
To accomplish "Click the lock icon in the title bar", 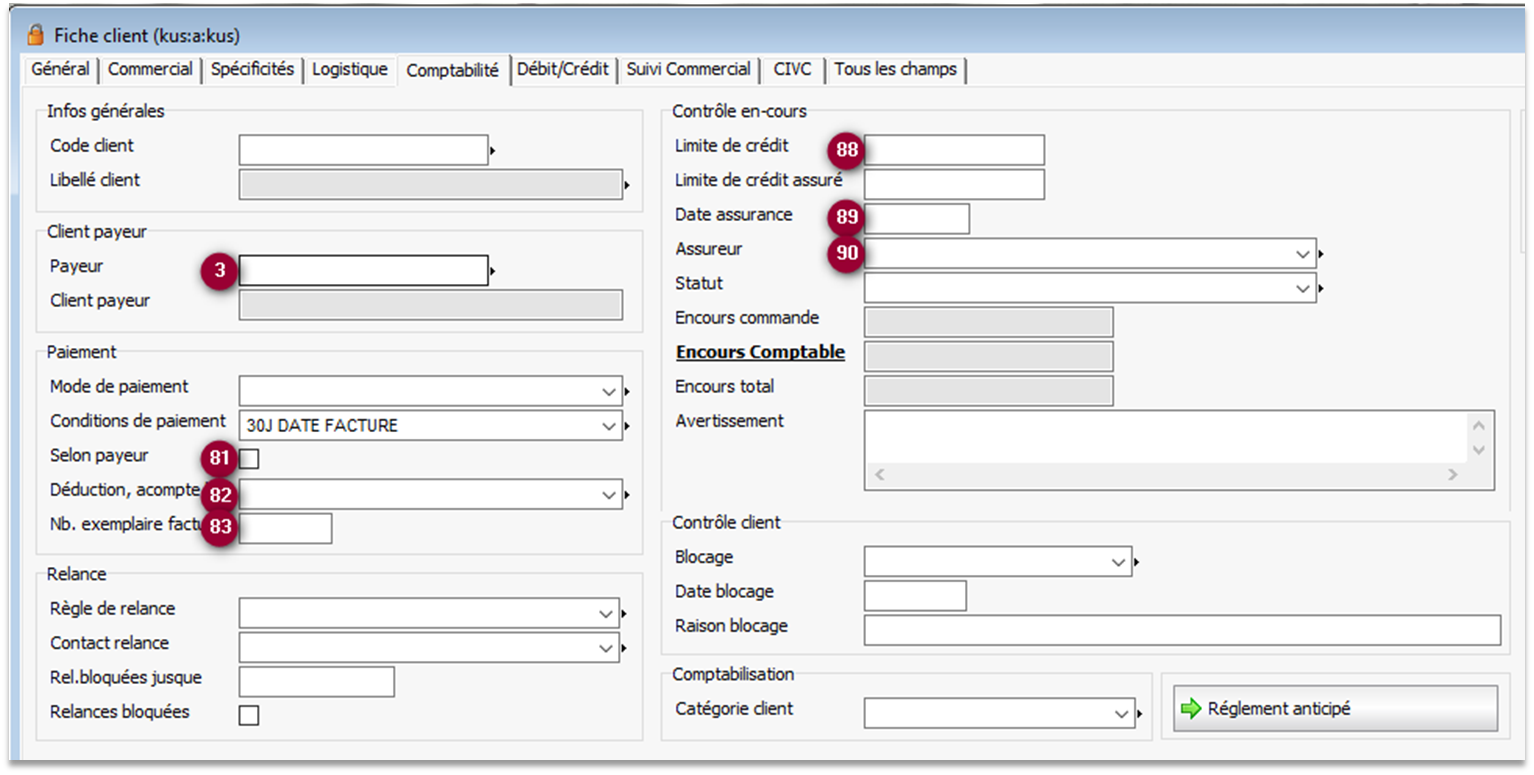I will (x=36, y=36).
